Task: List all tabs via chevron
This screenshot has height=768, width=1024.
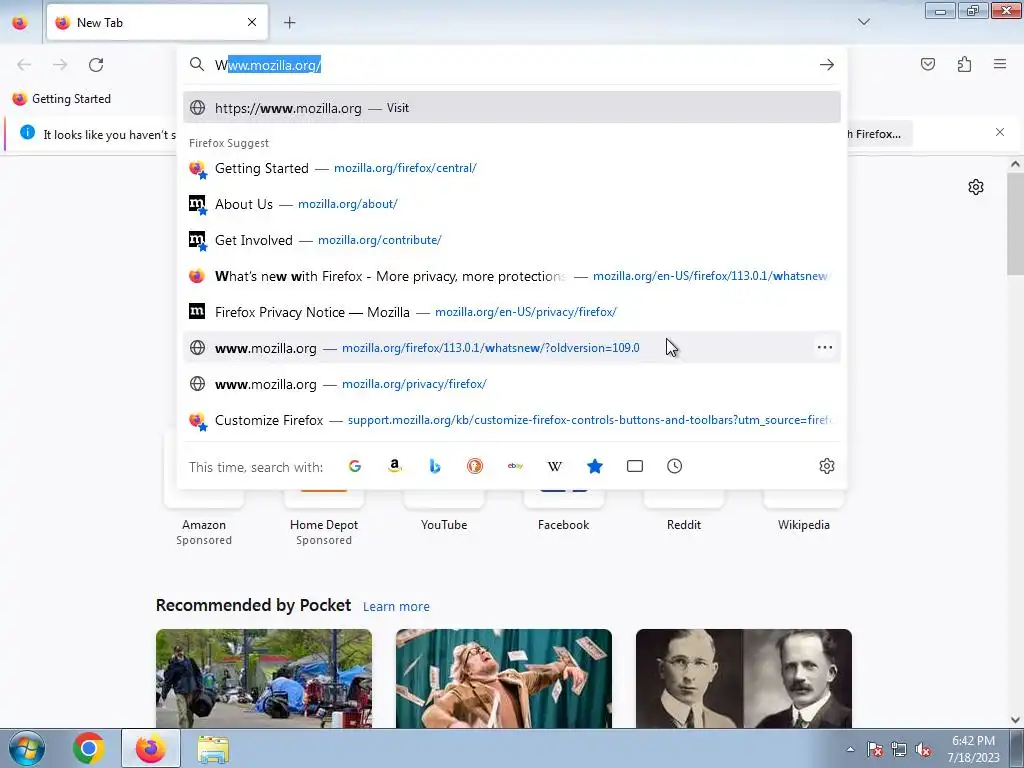Action: pos(863,22)
